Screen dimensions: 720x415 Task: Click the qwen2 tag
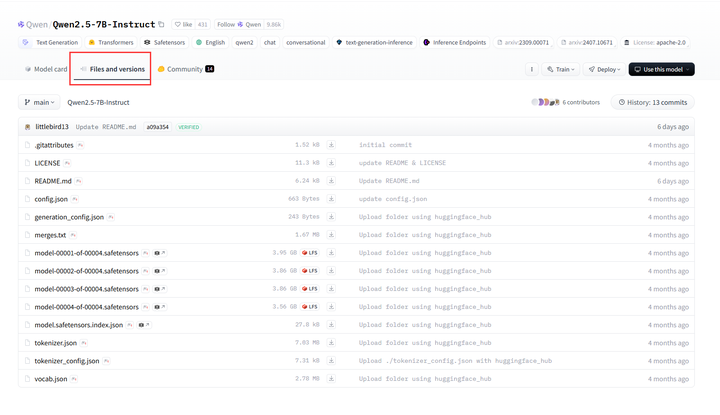pyautogui.click(x=244, y=42)
